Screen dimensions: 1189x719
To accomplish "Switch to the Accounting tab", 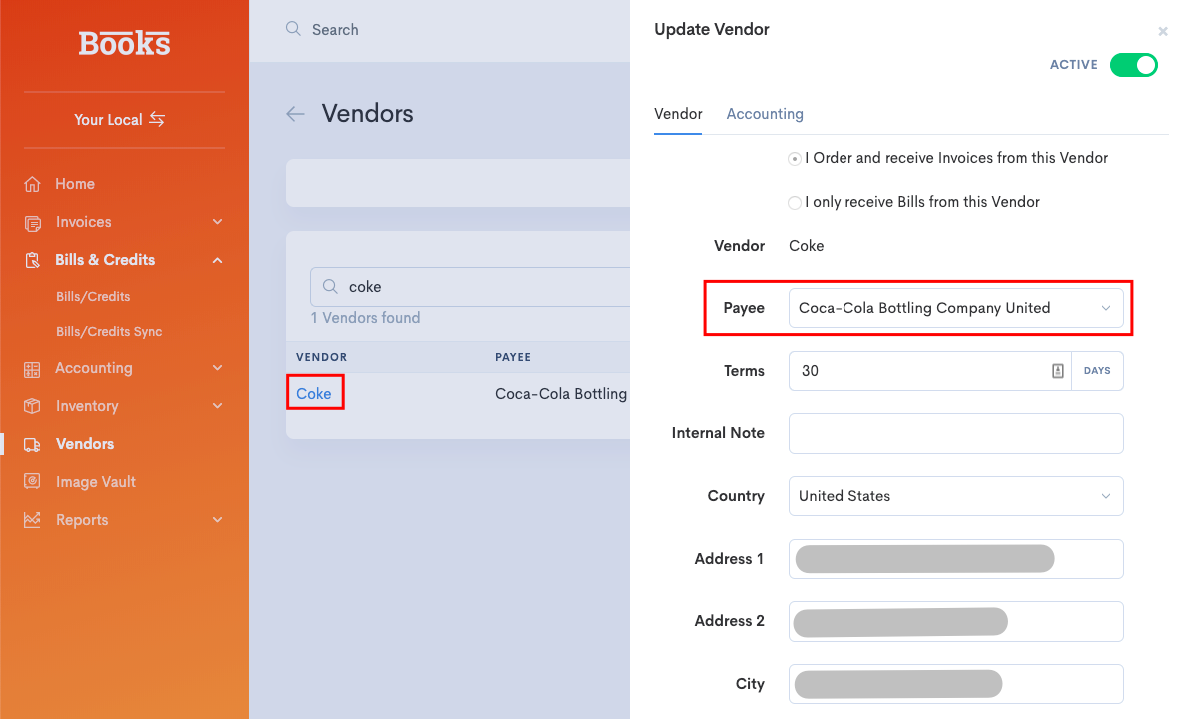I will 765,114.
